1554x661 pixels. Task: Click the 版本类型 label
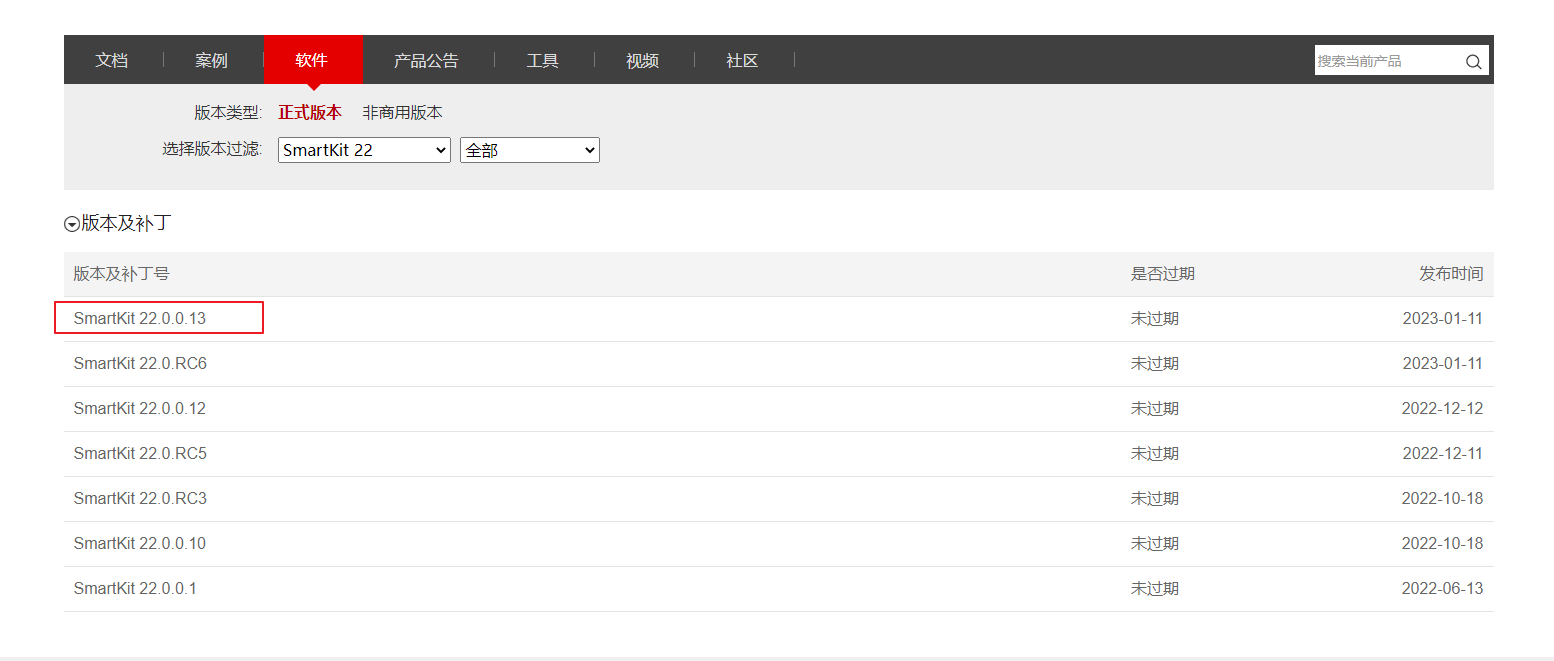tap(228, 113)
